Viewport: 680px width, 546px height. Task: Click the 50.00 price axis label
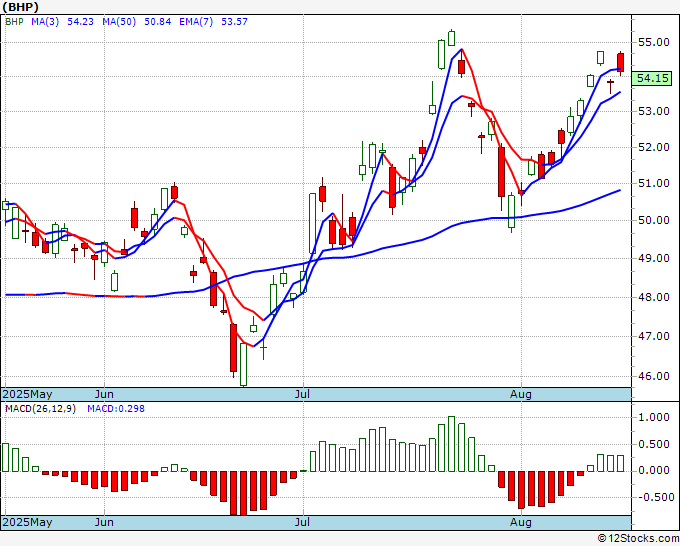pos(654,220)
